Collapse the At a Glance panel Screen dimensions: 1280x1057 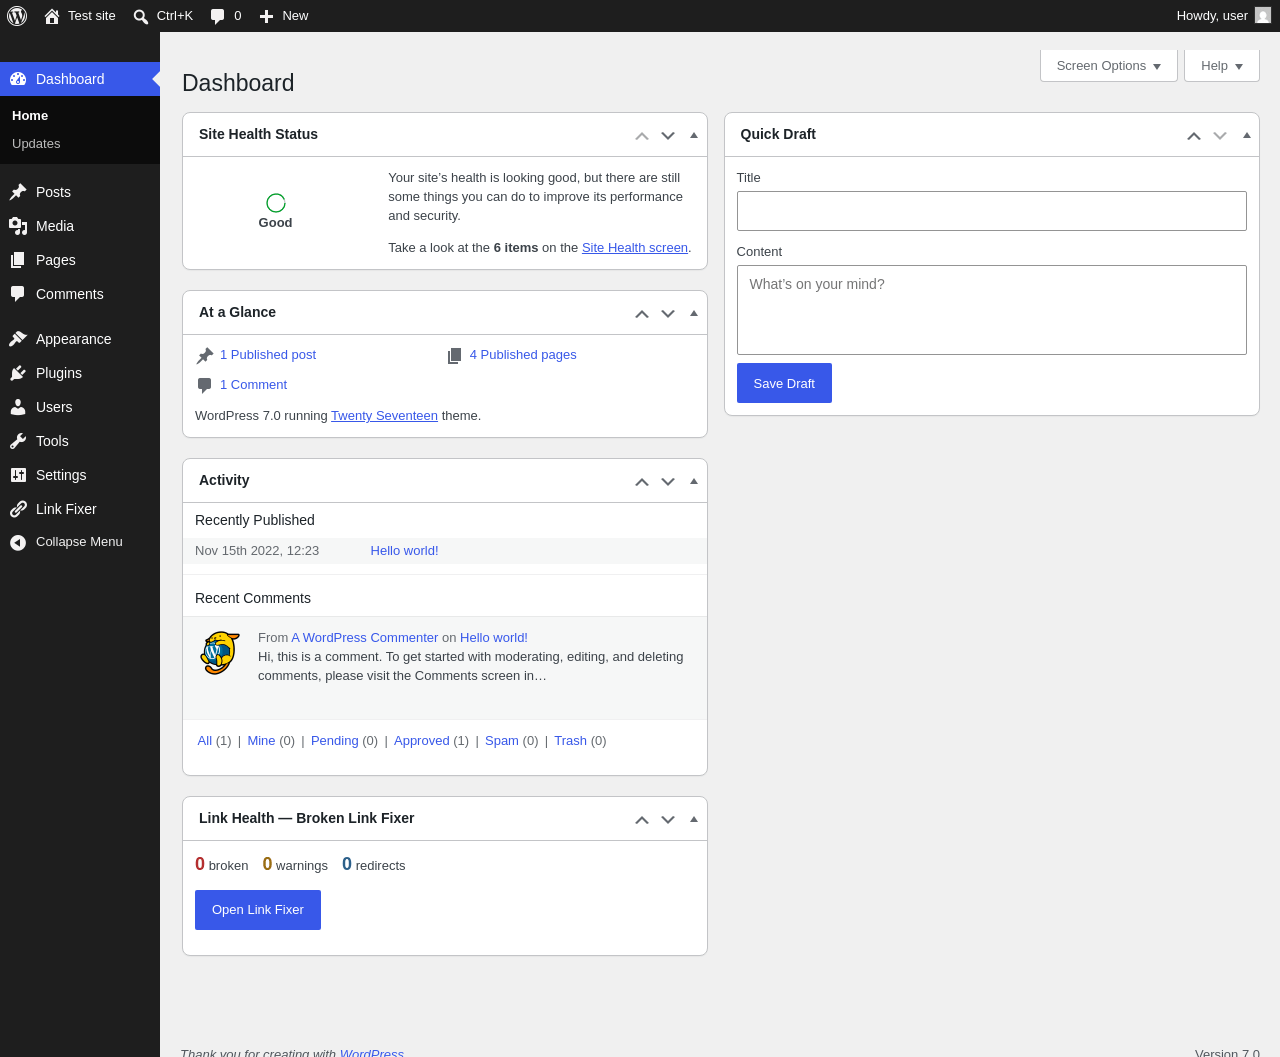694,313
